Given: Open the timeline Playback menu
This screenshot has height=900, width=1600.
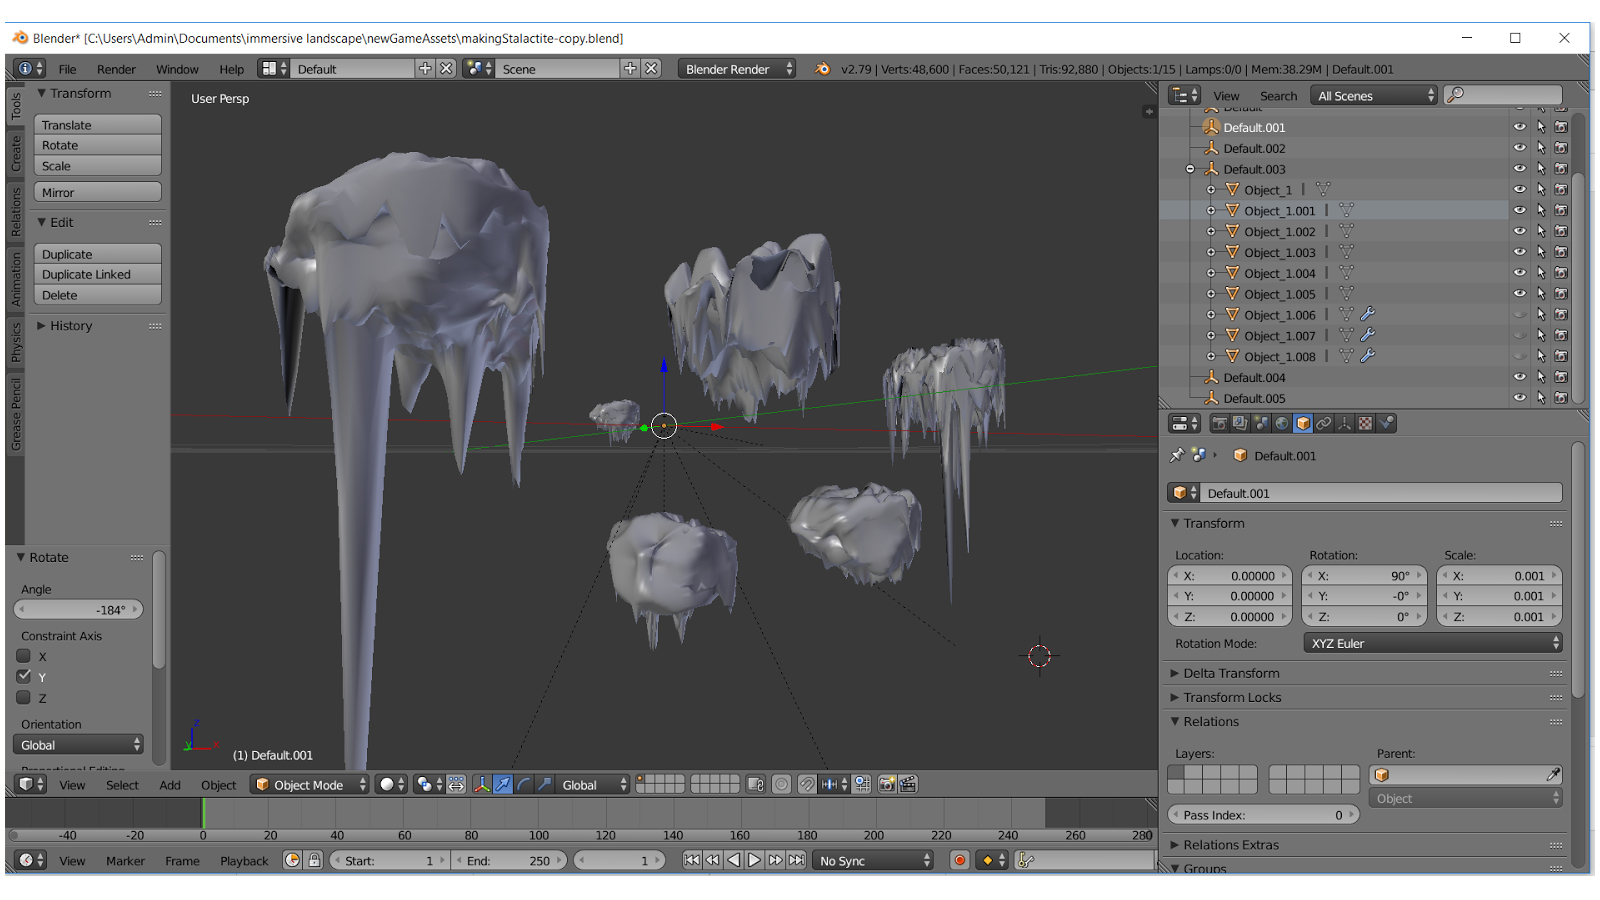Looking at the screenshot, I should click(x=244, y=861).
